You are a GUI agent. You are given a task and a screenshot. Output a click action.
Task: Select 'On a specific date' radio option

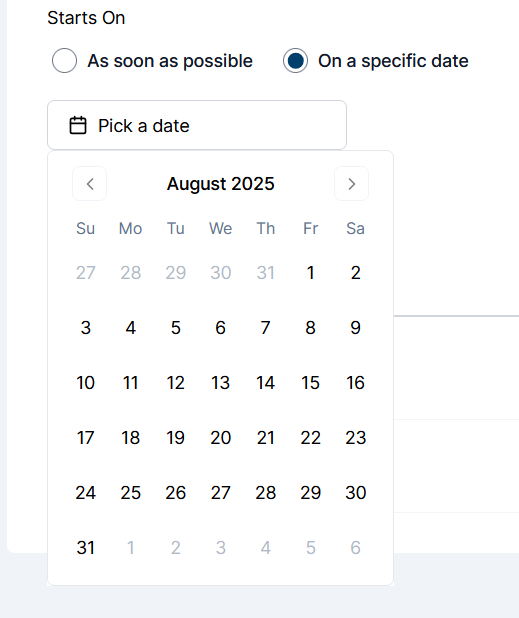click(x=295, y=61)
